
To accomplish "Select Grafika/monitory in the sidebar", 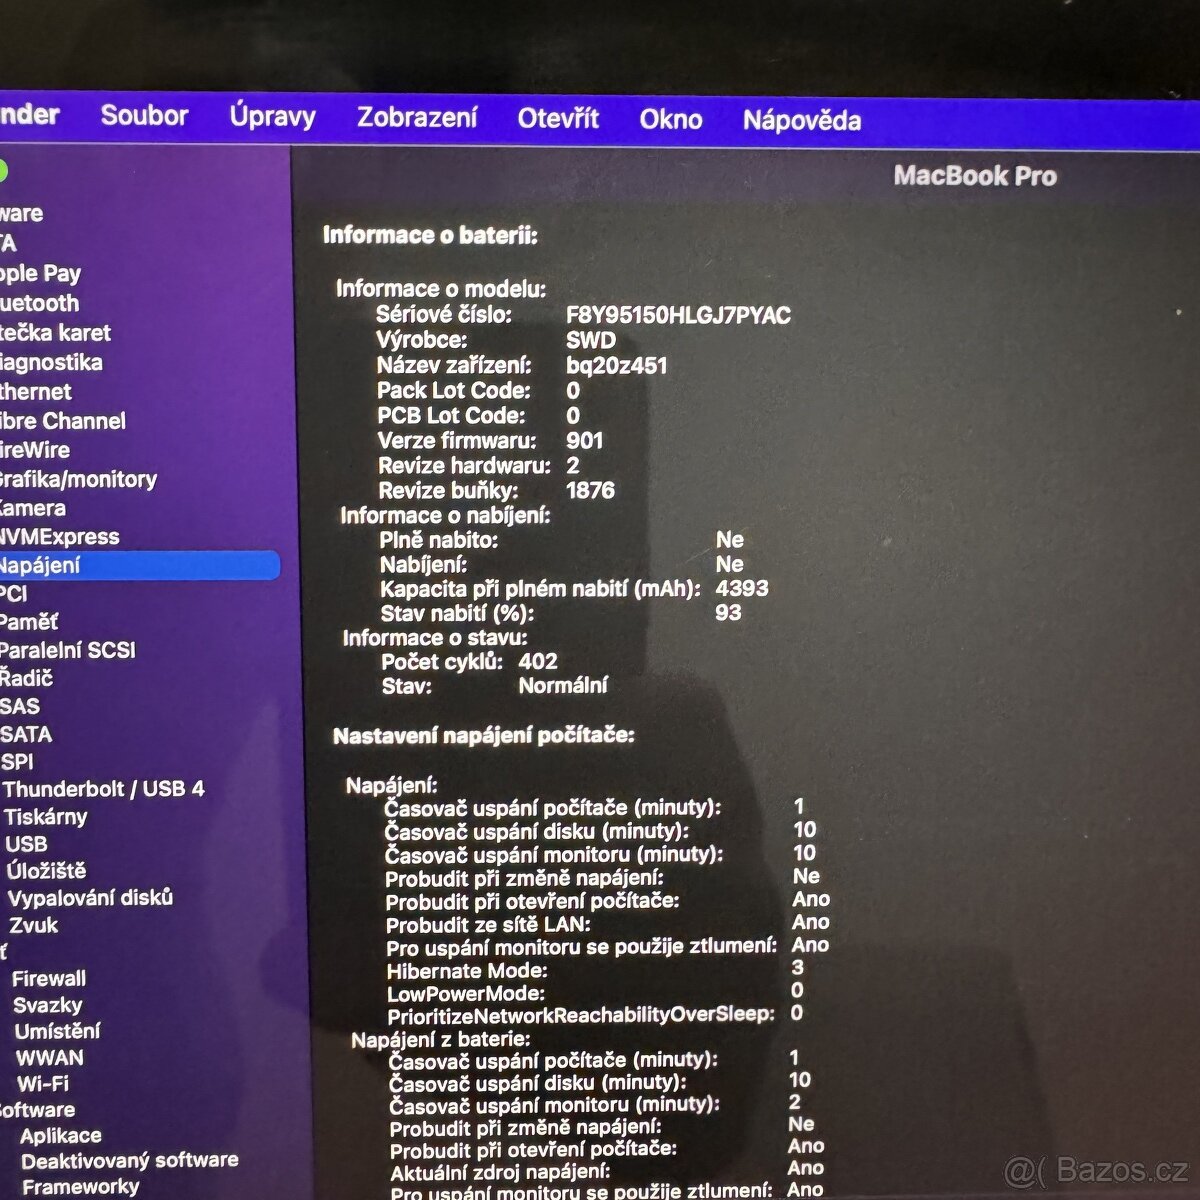I will pyautogui.click(x=78, y=479).
